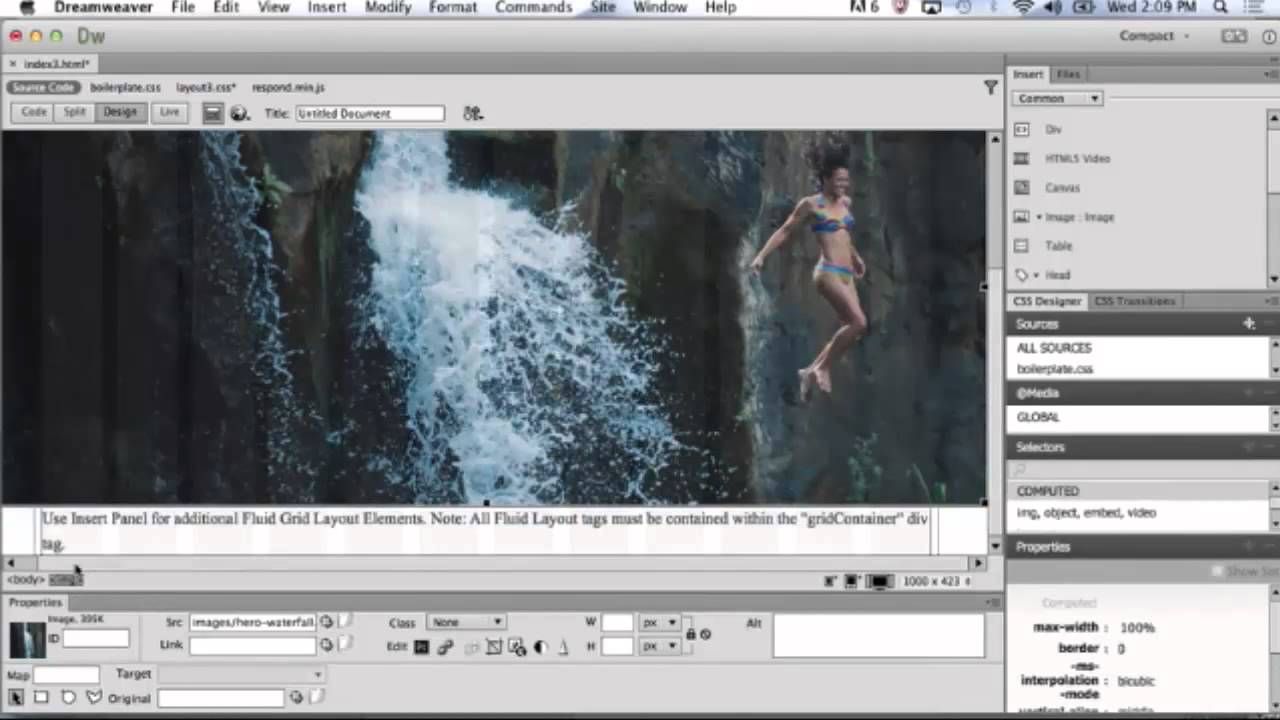Screen dimensions: 1280x720
Task: Open the Class None dropdown
Action: pos(468,622)
